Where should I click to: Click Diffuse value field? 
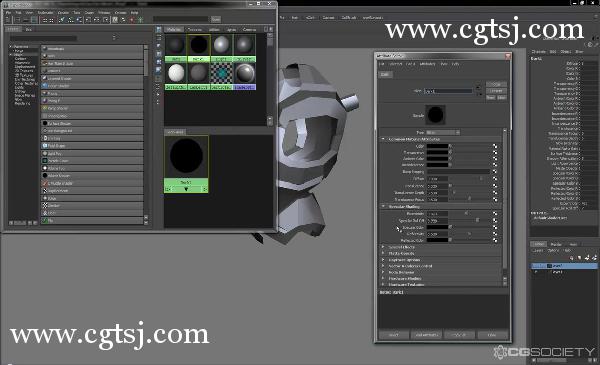[437, 179]
